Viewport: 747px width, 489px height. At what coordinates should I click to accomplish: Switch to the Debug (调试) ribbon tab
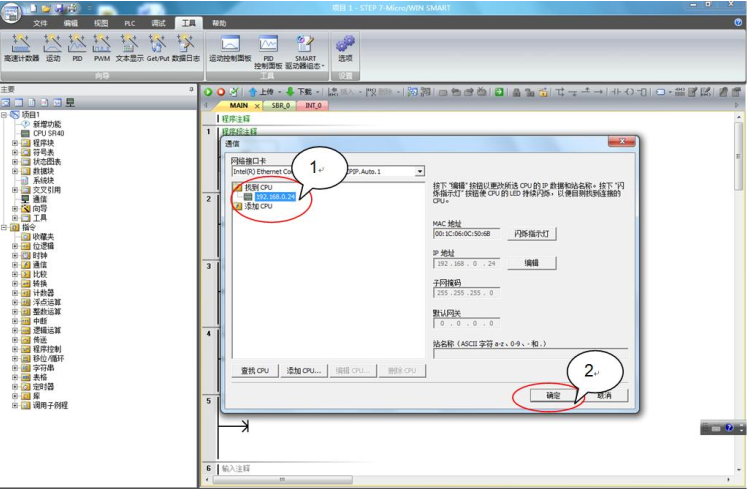(x=158, y=23)
